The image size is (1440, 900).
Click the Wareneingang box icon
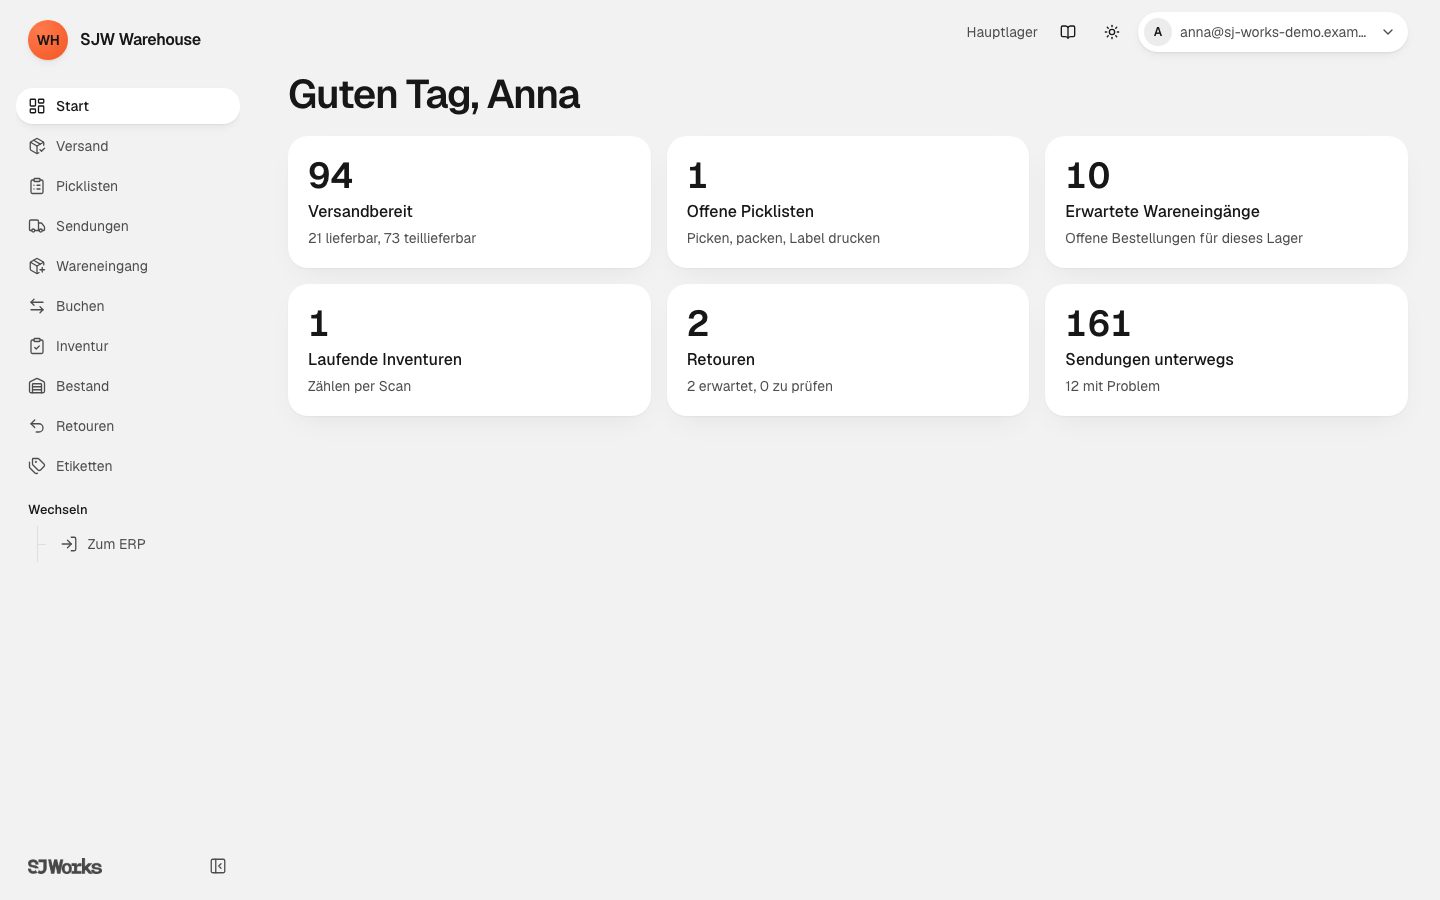(x=37, y=266)
